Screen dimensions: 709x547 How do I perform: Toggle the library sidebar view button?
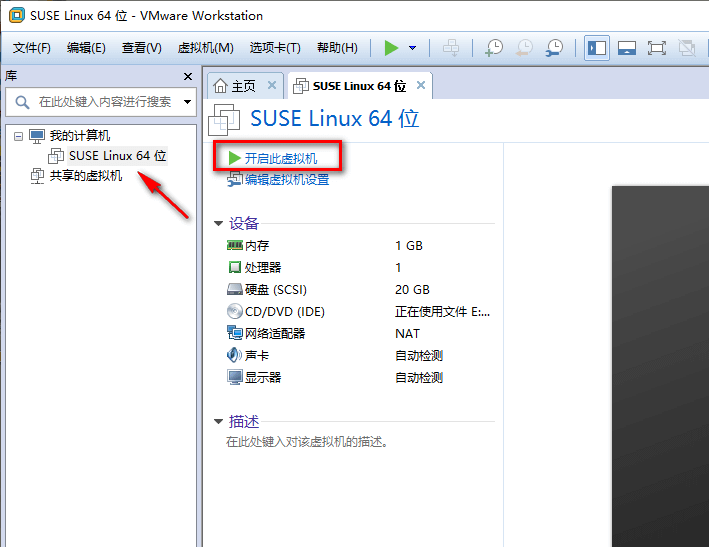coord(597,47)
